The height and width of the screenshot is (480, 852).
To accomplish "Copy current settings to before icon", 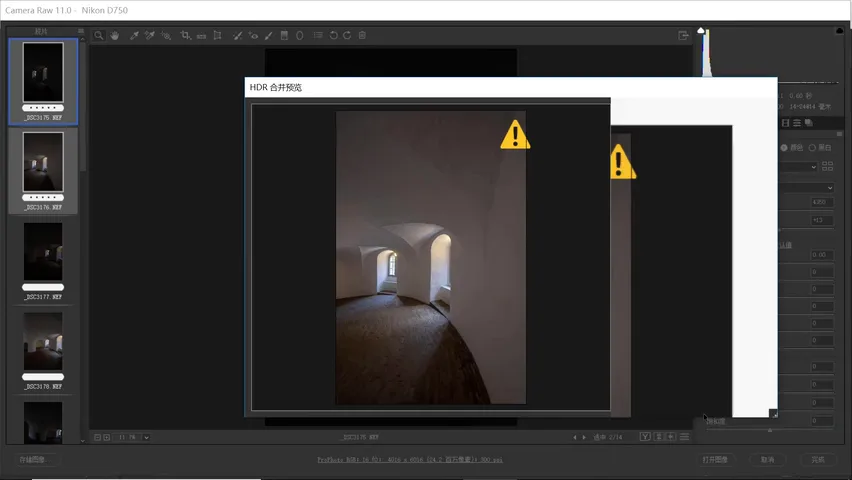I will coord(671,437).
